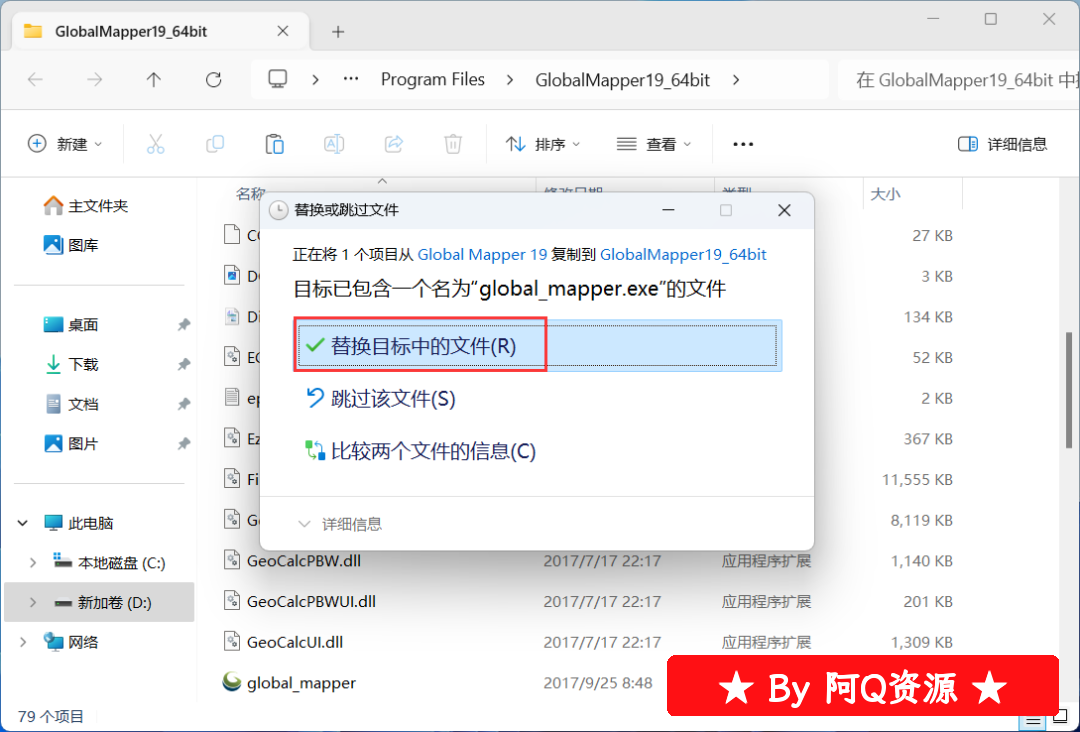Click the Share icon in toolbar
This screenshot has height=732, width=1080.
pyautogui.click(x=394, y=144)
